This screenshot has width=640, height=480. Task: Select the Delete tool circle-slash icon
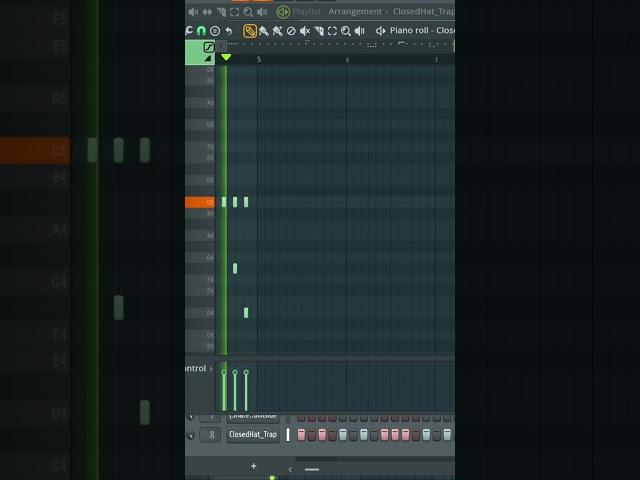tap(291, 31)
